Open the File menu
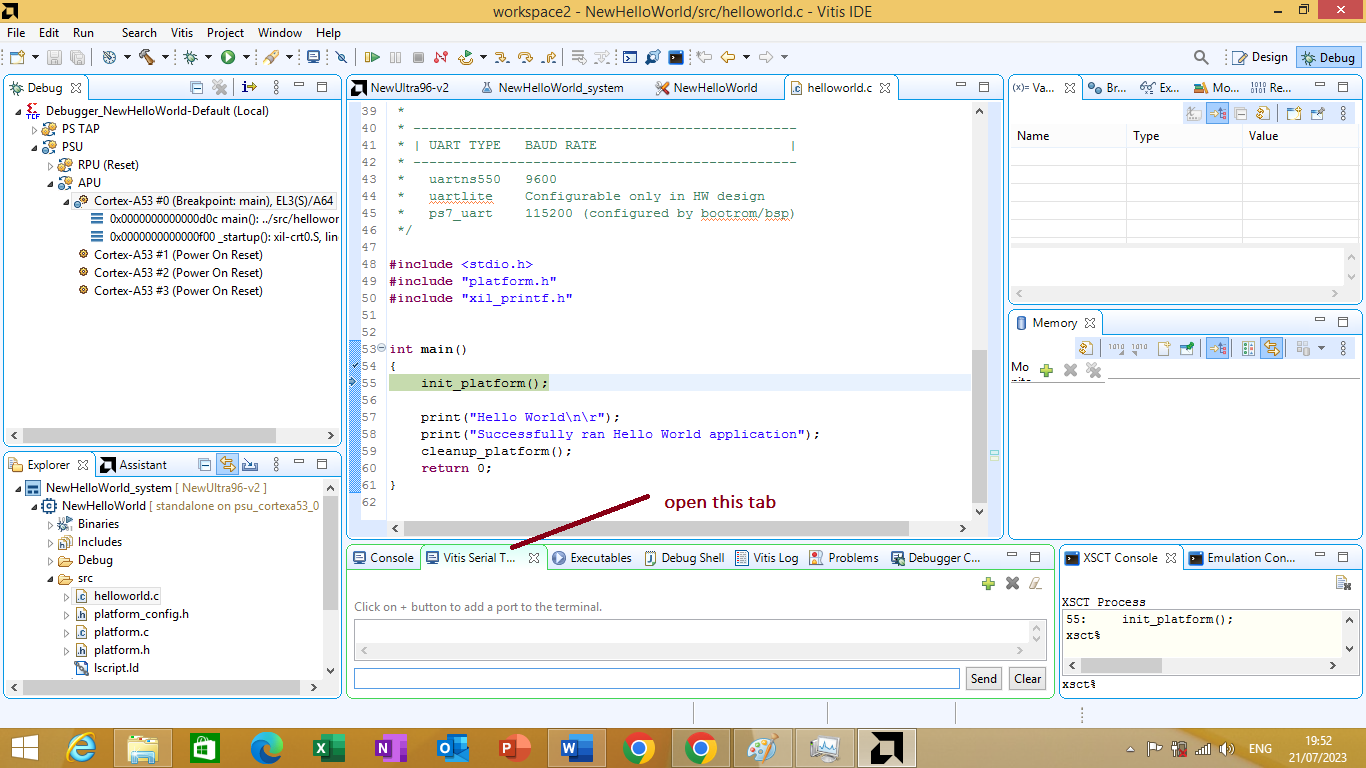 click(x=16, y=32)
